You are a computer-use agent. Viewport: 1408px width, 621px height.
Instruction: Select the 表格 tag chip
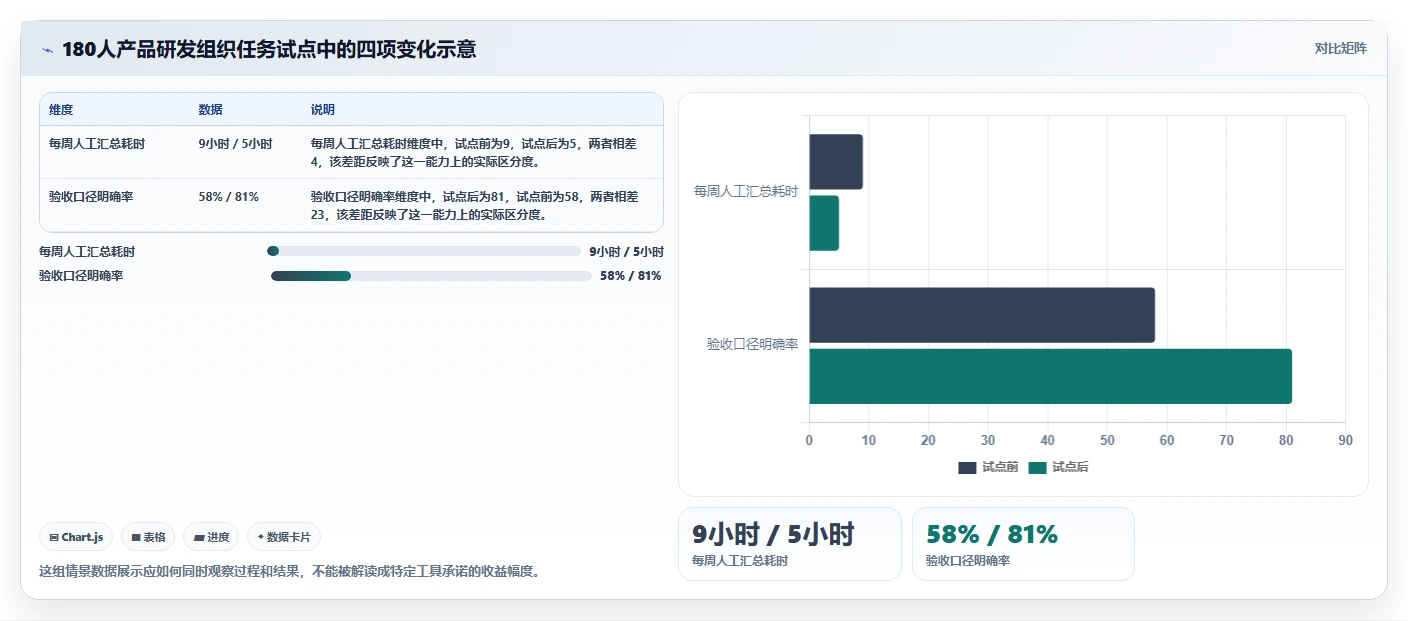pyautogui.click(x=148, y=537)
